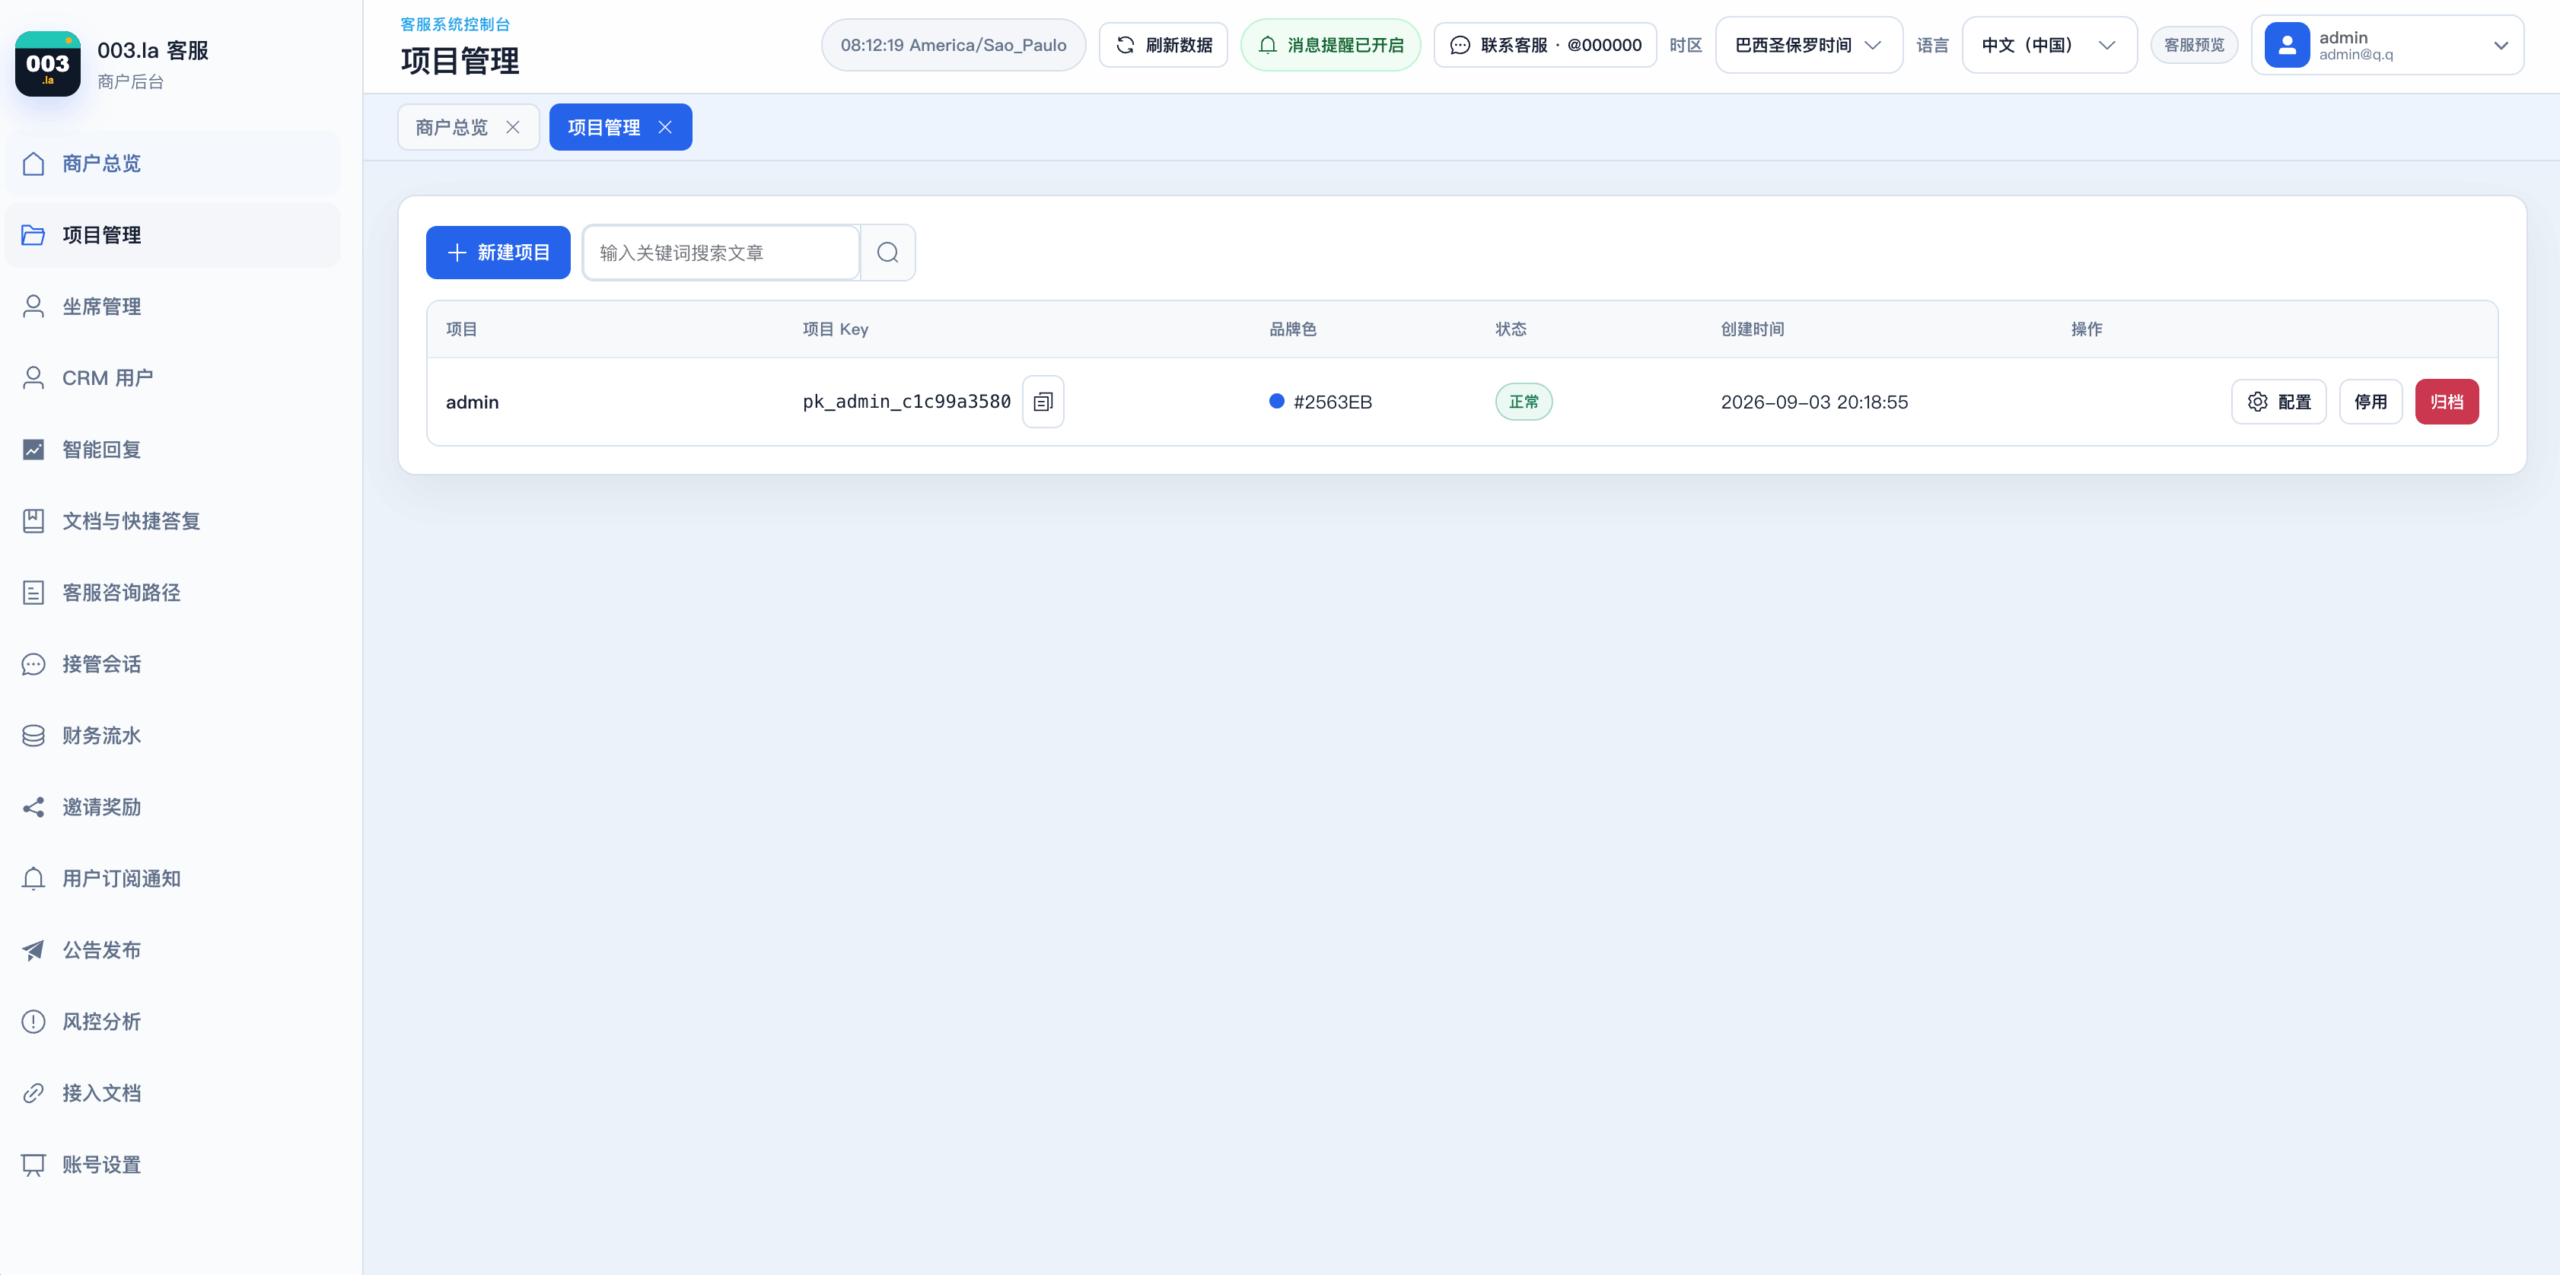2560x1275 pixels.
Task: Click the #2563EB brand color dot
Action: tap(1276, 401)
